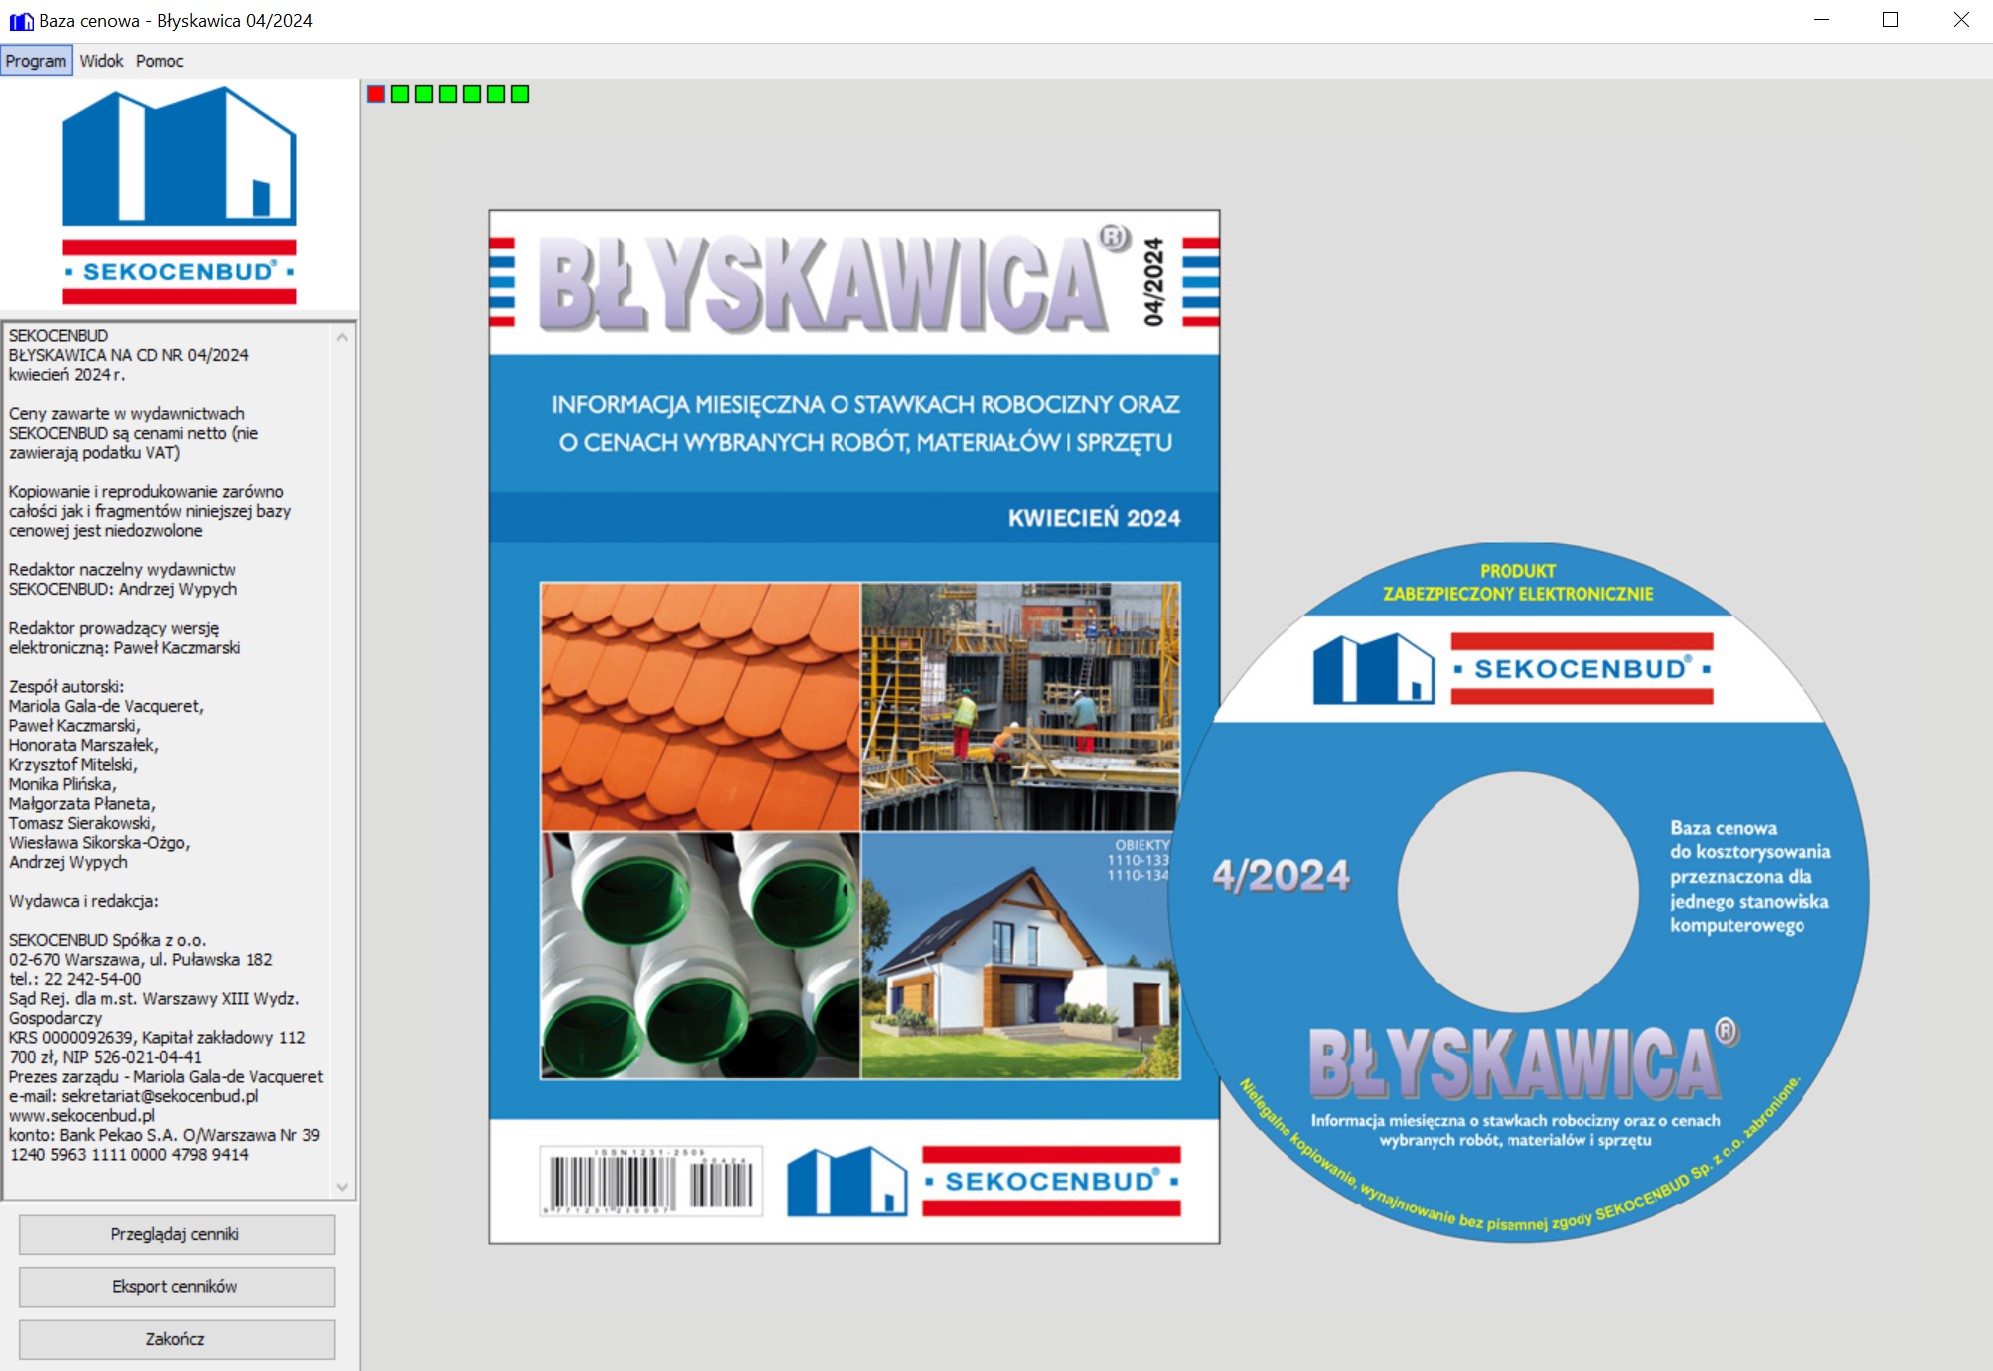Screen dimensions: 1993x1371
Task: Click the roof tiles photo on the cover
Action: (700, 706)
